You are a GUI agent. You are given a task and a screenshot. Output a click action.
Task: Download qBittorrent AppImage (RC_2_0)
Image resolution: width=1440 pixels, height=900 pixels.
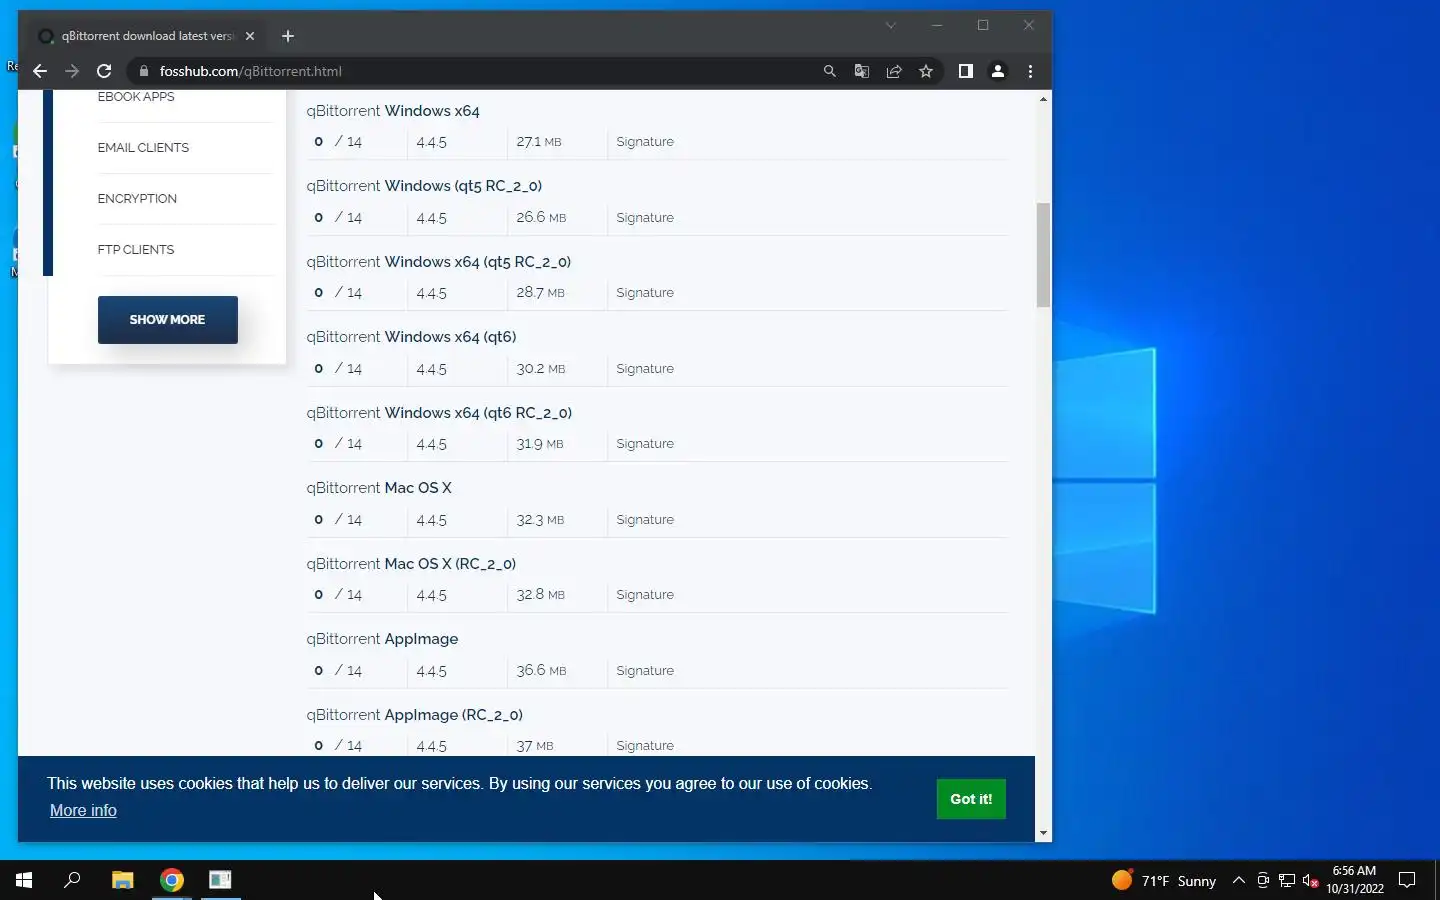414,715
